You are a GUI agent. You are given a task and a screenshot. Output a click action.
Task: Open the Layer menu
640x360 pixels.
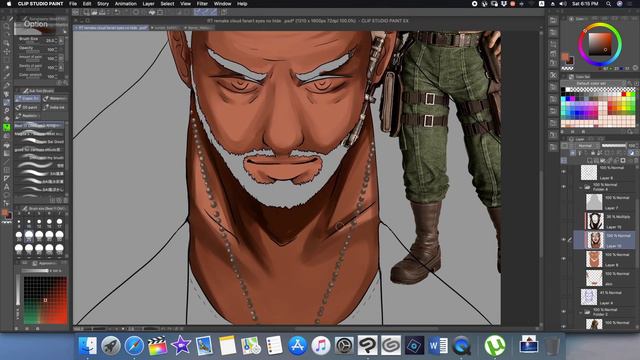148,4
